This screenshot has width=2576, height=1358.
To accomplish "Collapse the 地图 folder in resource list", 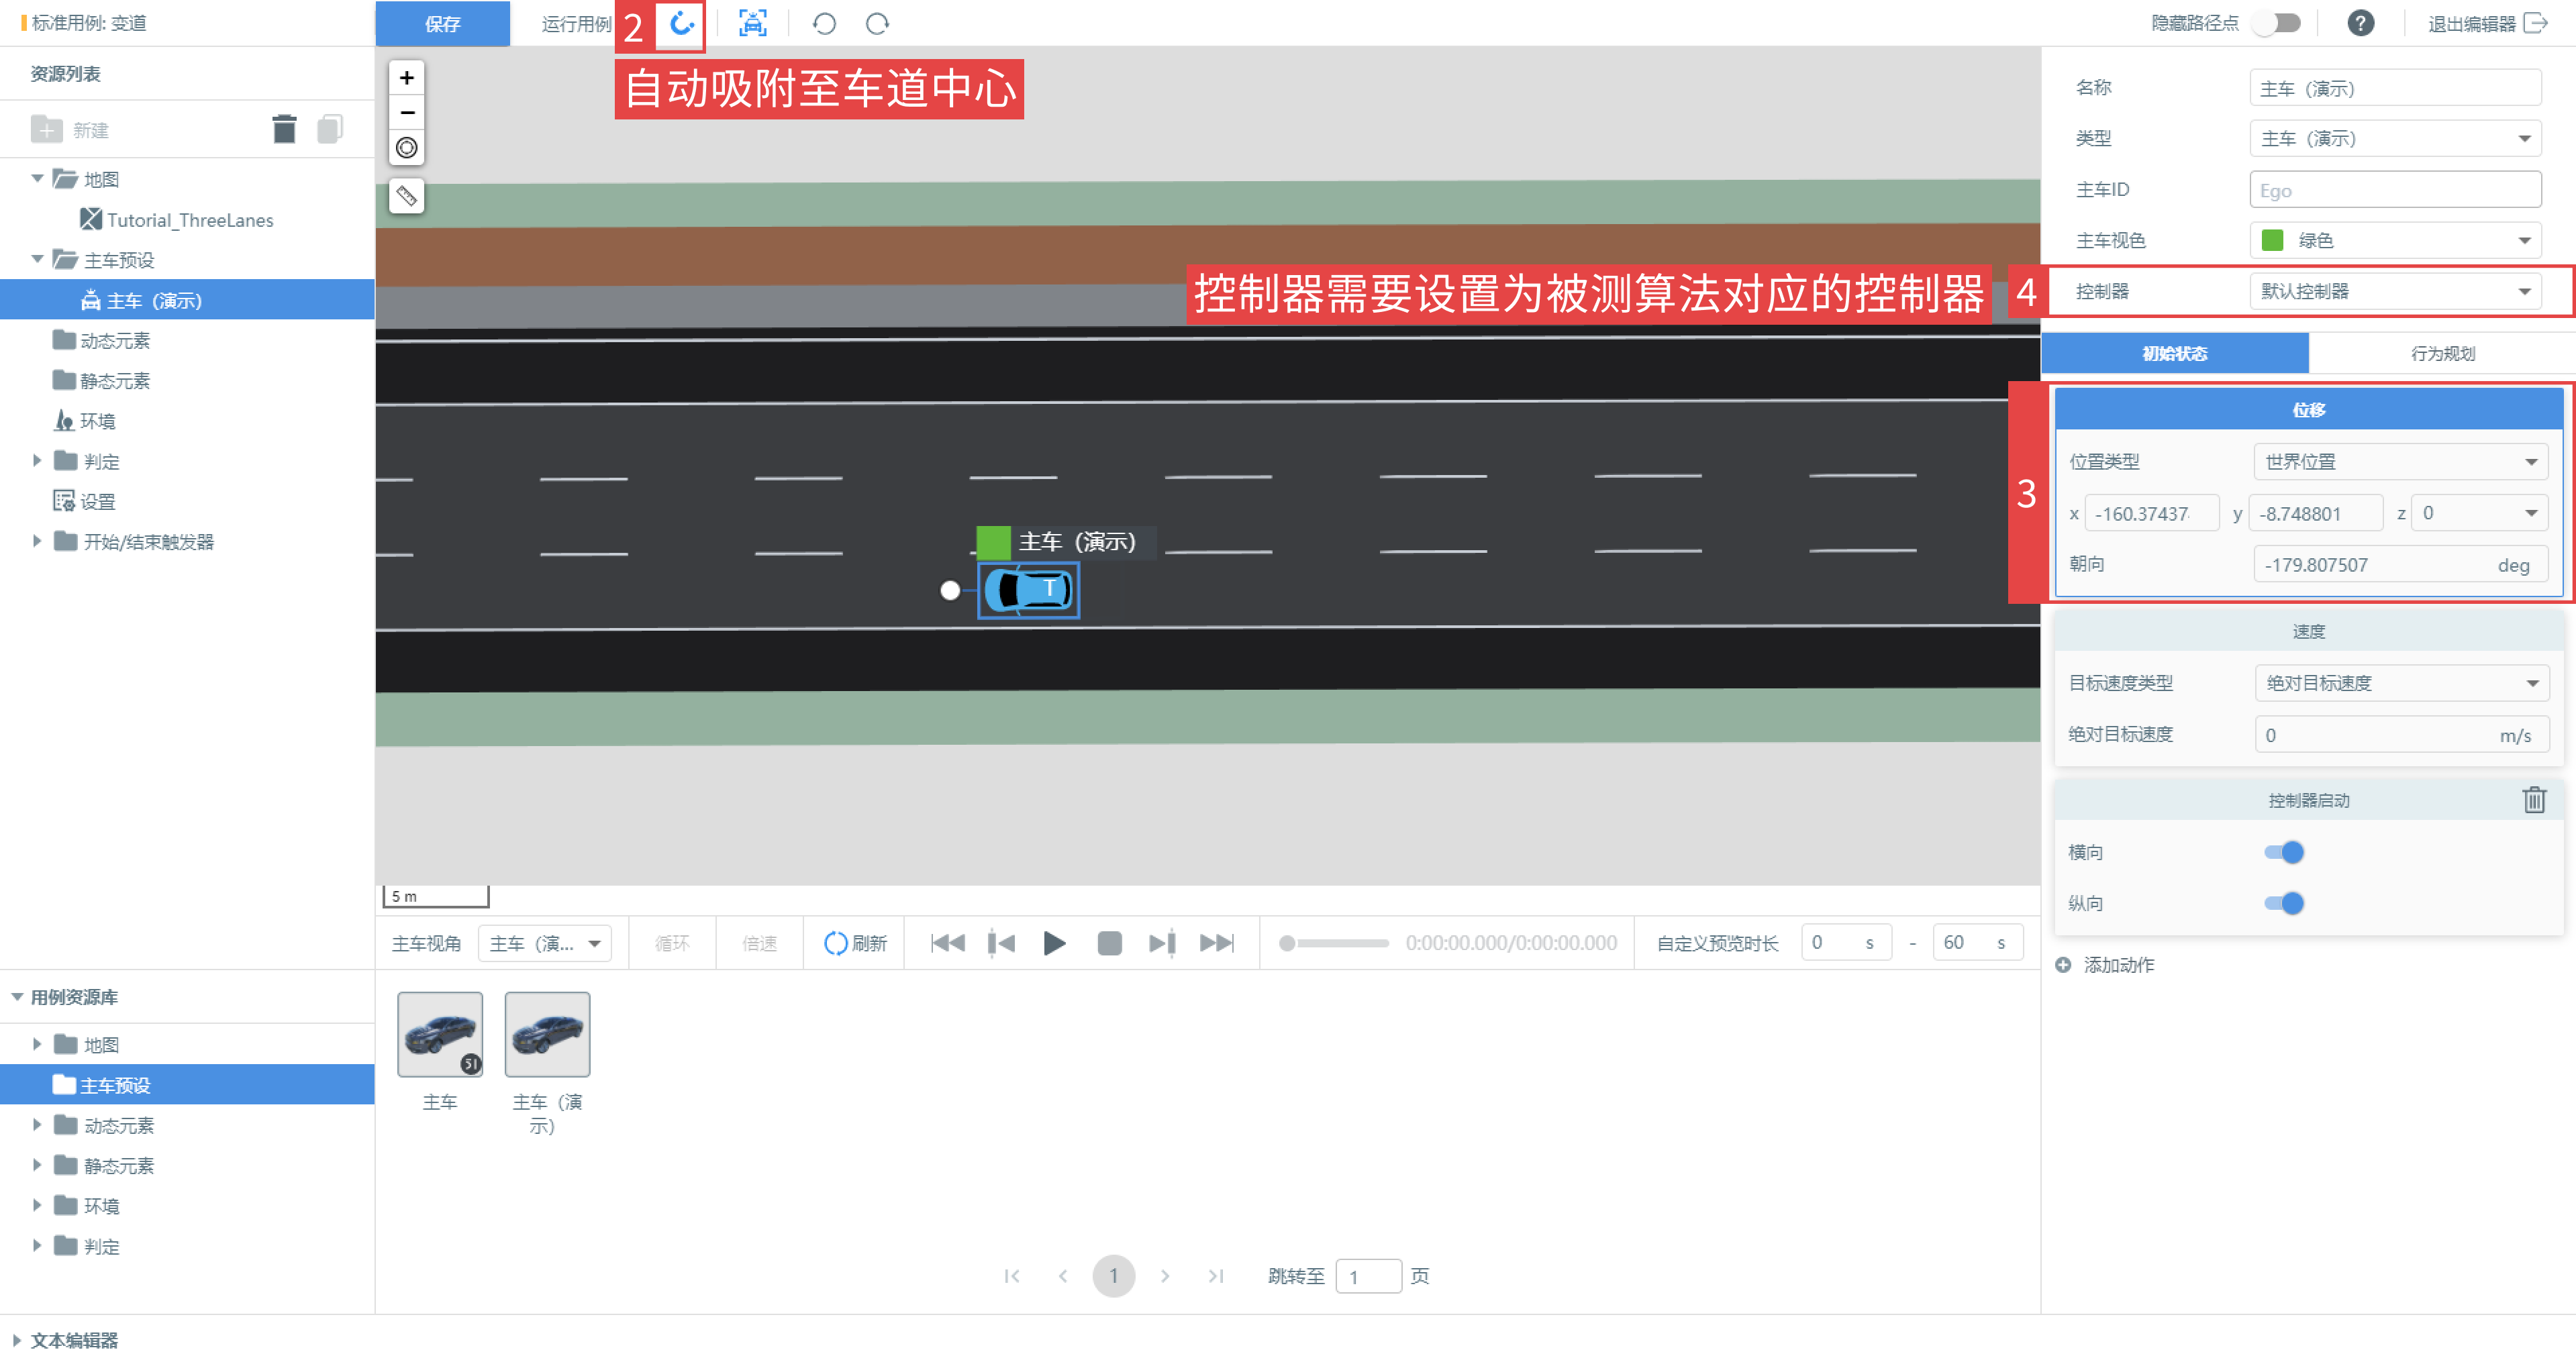I will pyautogui.click(x=37, y=179).
